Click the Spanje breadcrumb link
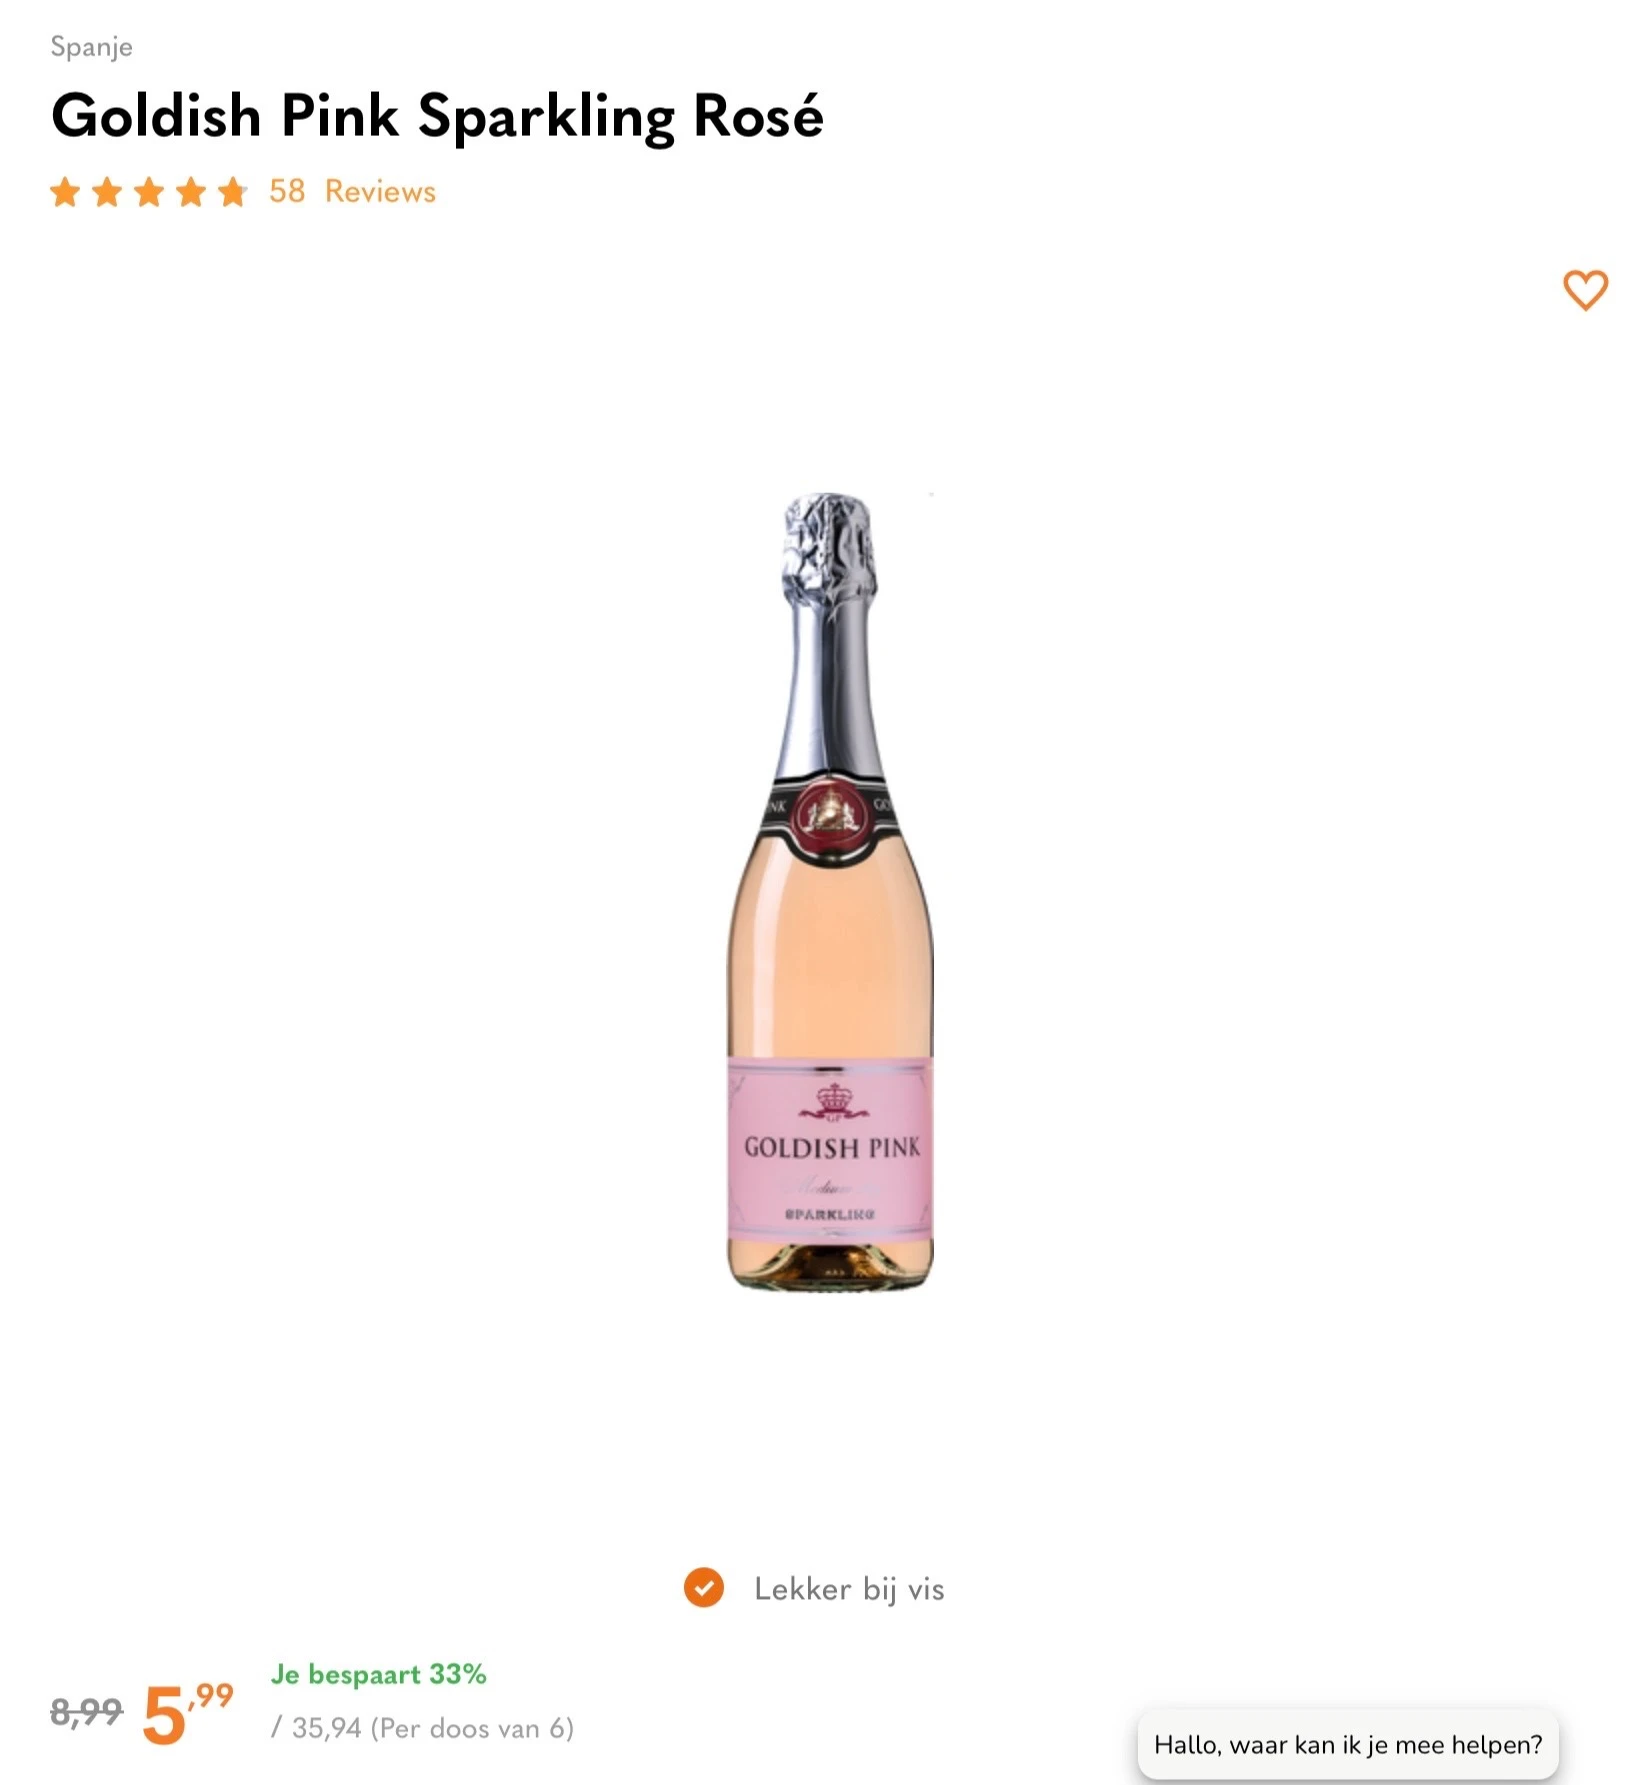Image resolution: width=1640 pixels, height=1785 pixels. (x=91, y=46)
